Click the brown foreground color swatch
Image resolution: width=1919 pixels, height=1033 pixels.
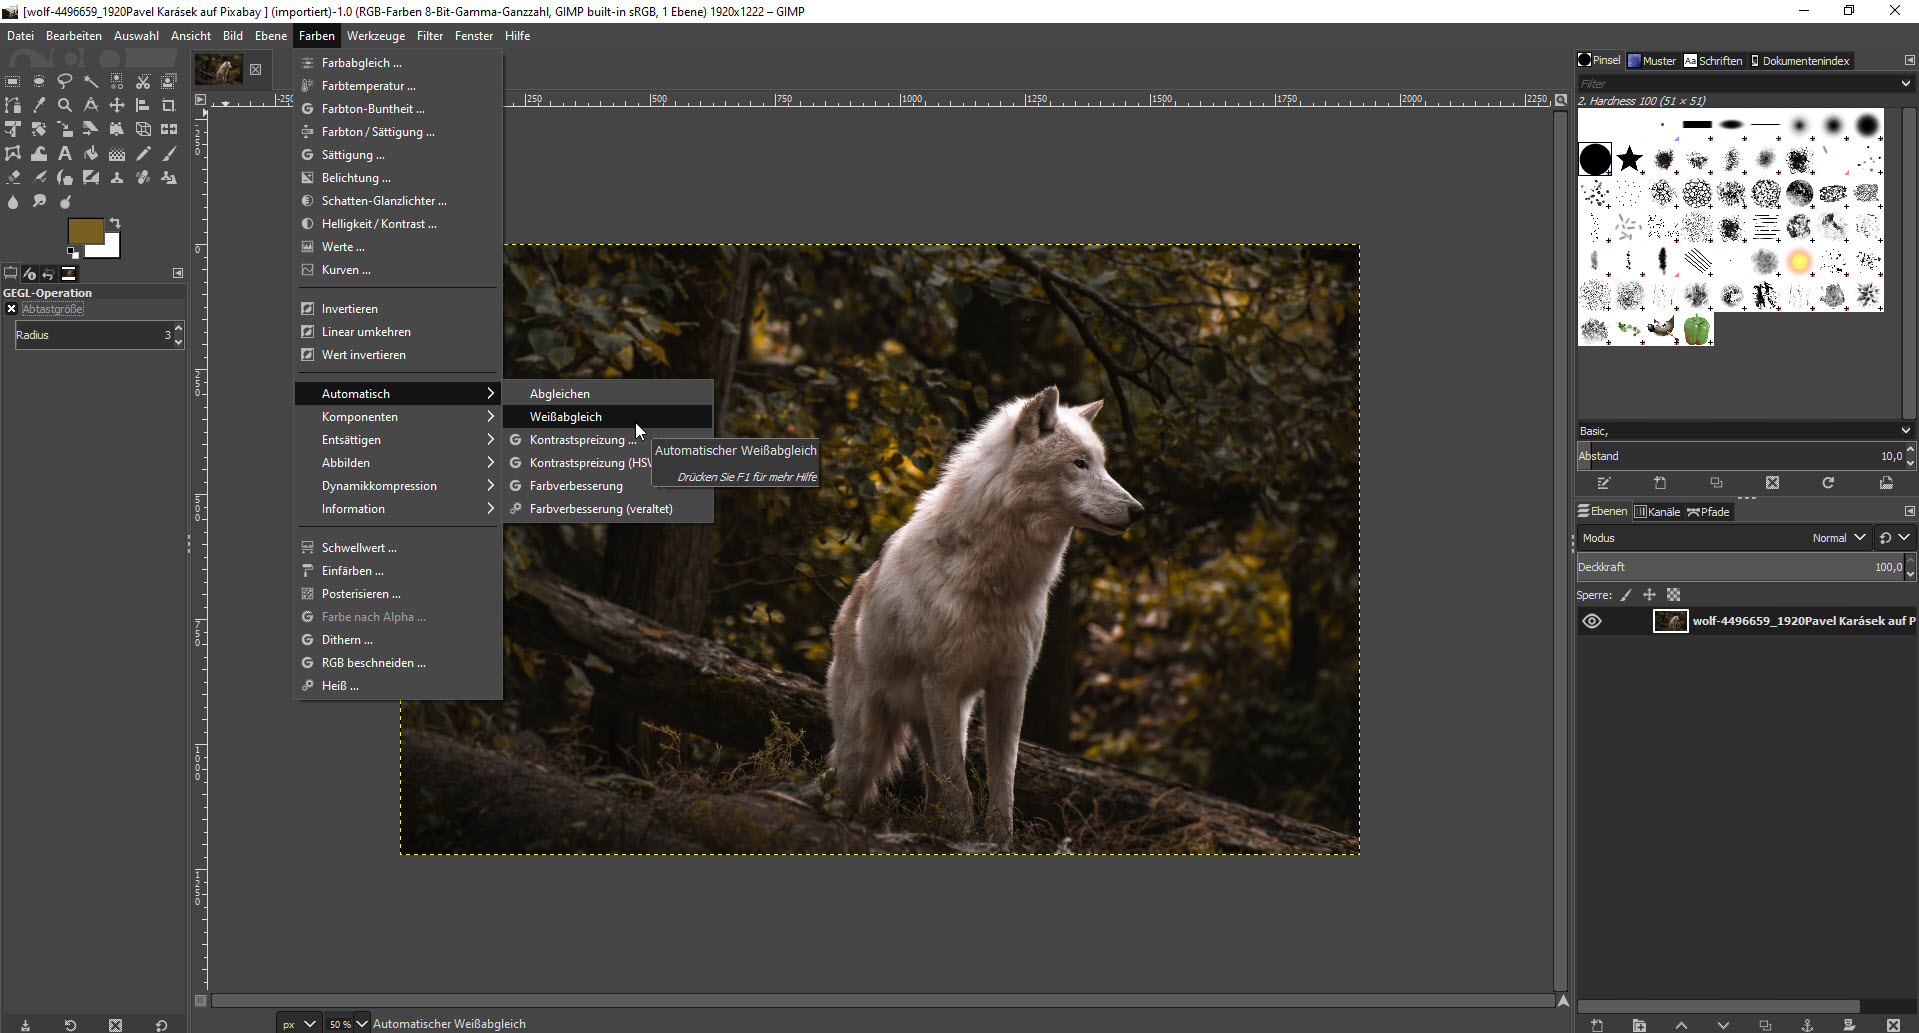click(85, 232)
